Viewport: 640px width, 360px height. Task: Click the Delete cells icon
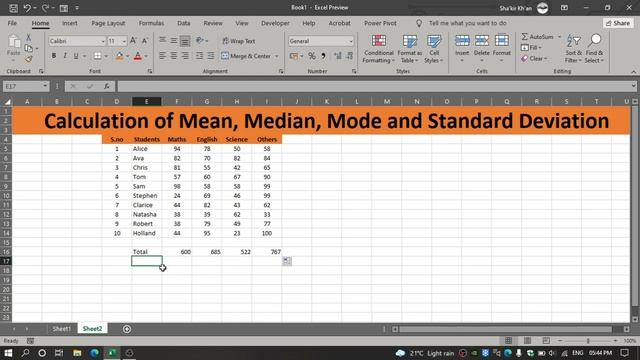point(482,41)
